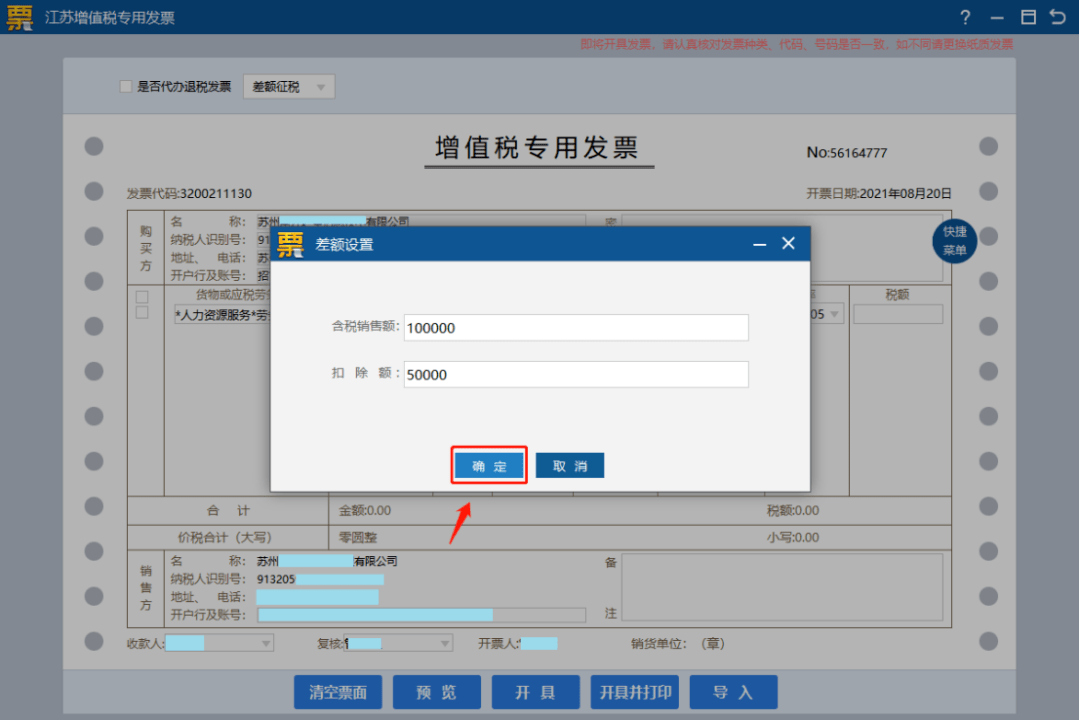This screenshot has width=1080, height=720.
Task: Click the 开票日期:2021年08月20日 text
Action: click(879, 194)
